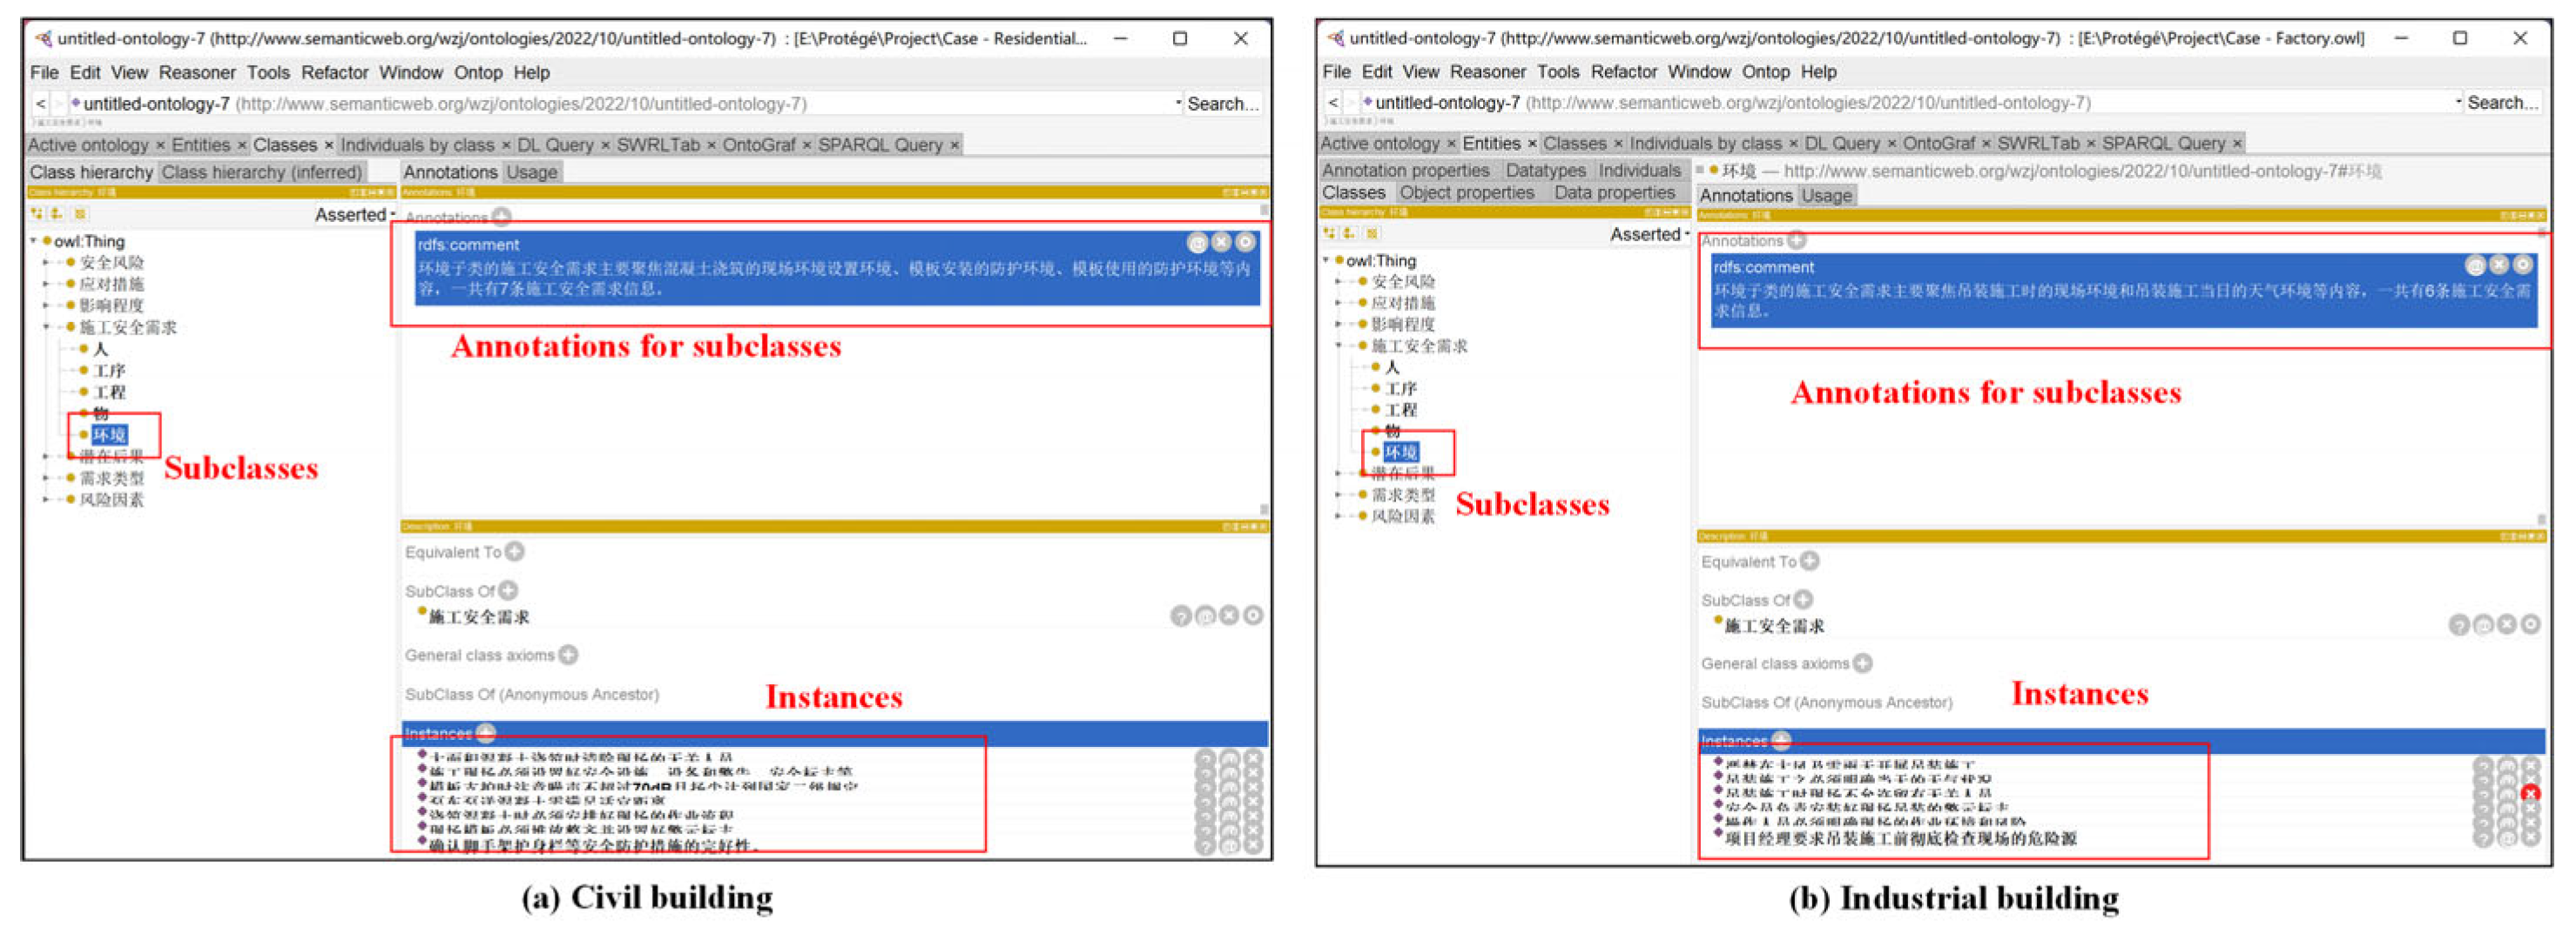Open Individuals tab in Factory window
The width and height of the screenshot is (2576, 928).
pos(1639,170)
